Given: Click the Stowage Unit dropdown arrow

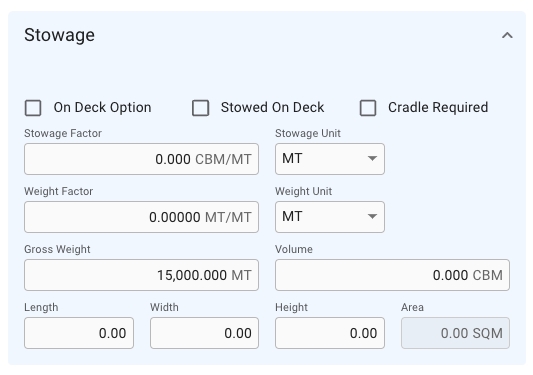Looking at the screenshot, I should point(372,158).
